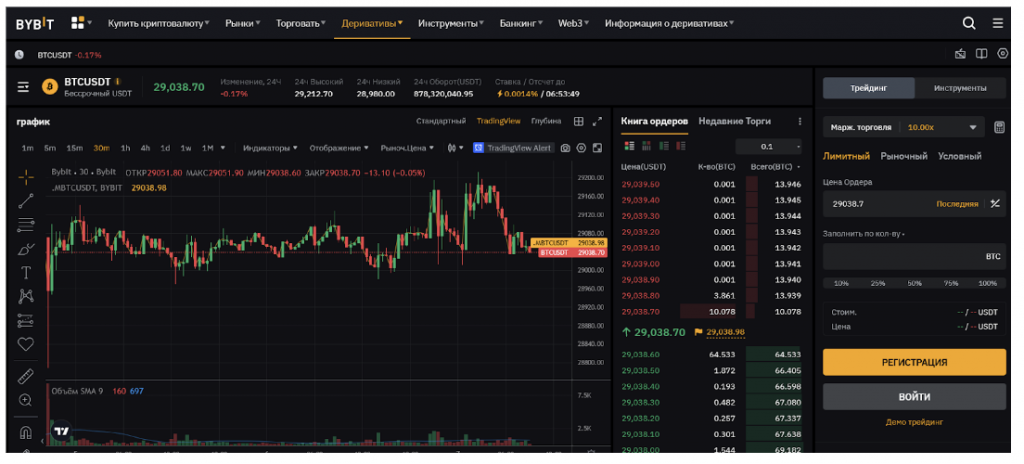Switch the chart to 15m timeframe

click(74, 148)
